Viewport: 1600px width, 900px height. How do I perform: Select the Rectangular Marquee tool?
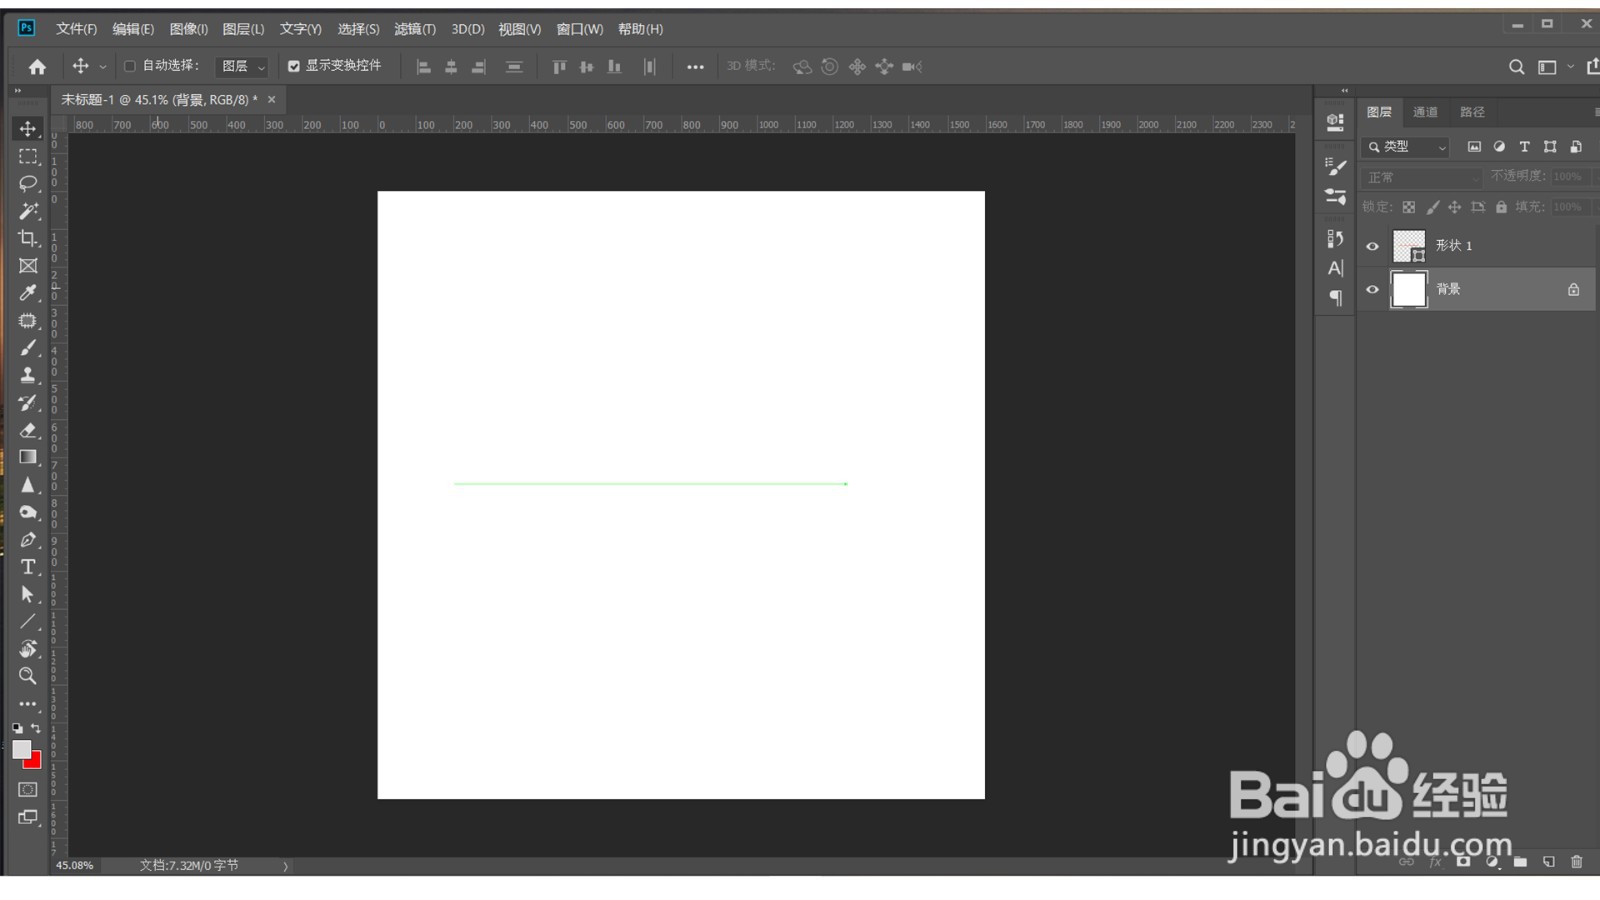point(28,156)
